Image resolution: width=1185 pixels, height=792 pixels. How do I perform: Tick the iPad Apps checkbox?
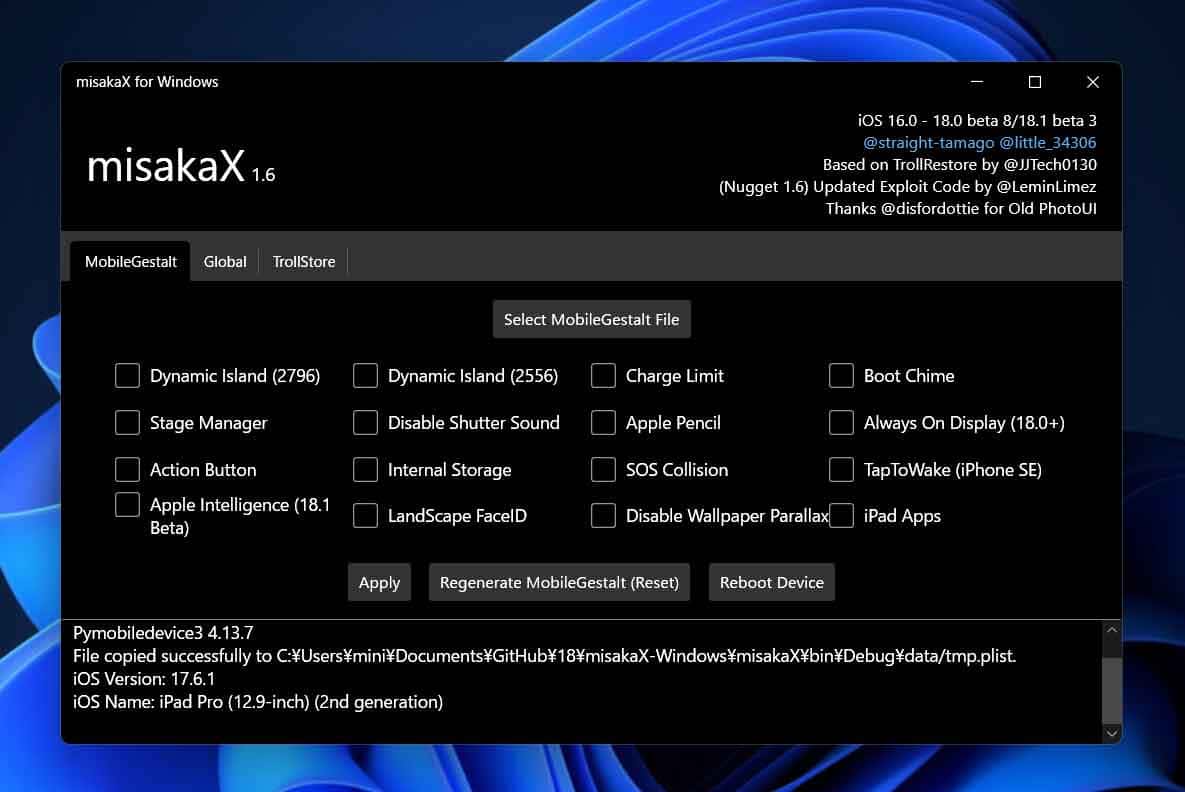pos(841,516)
